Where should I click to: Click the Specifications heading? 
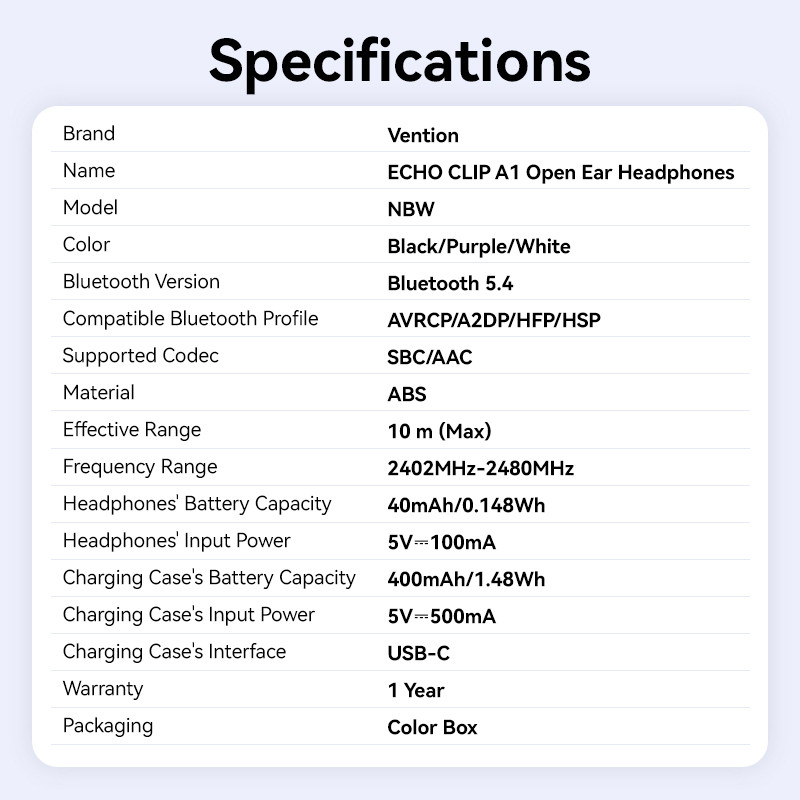tap(400, 60)
